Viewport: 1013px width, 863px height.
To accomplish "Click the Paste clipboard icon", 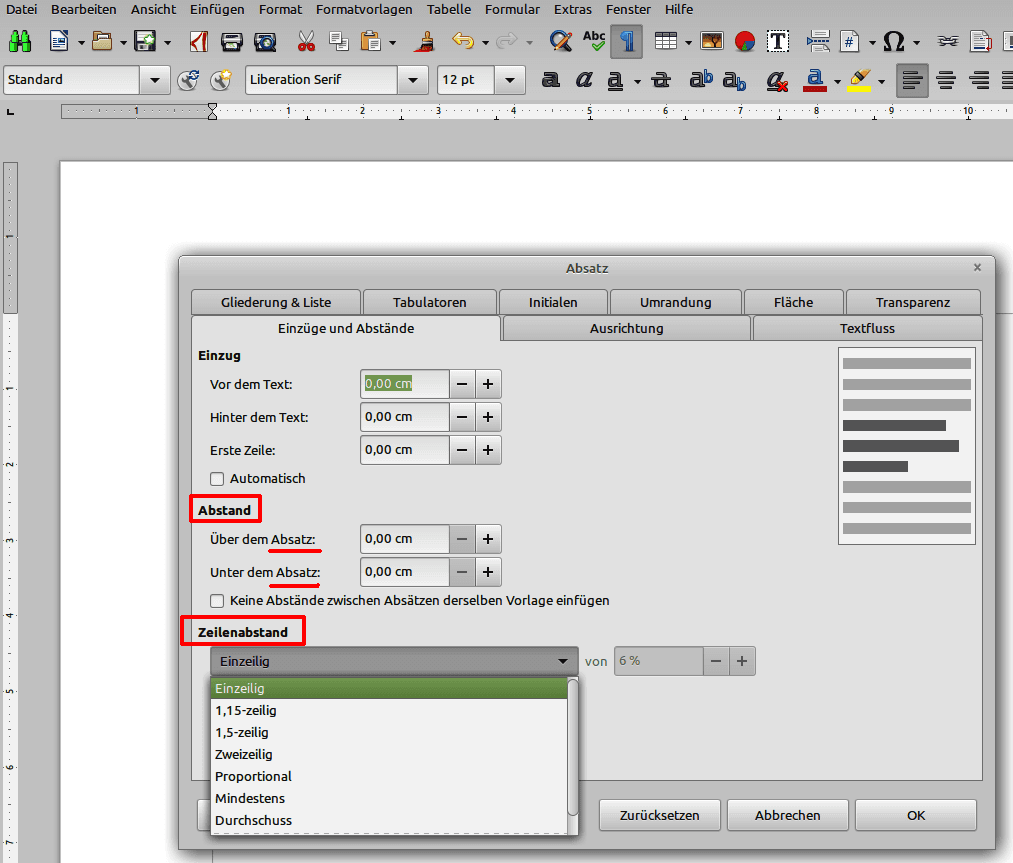I will 371,42.
